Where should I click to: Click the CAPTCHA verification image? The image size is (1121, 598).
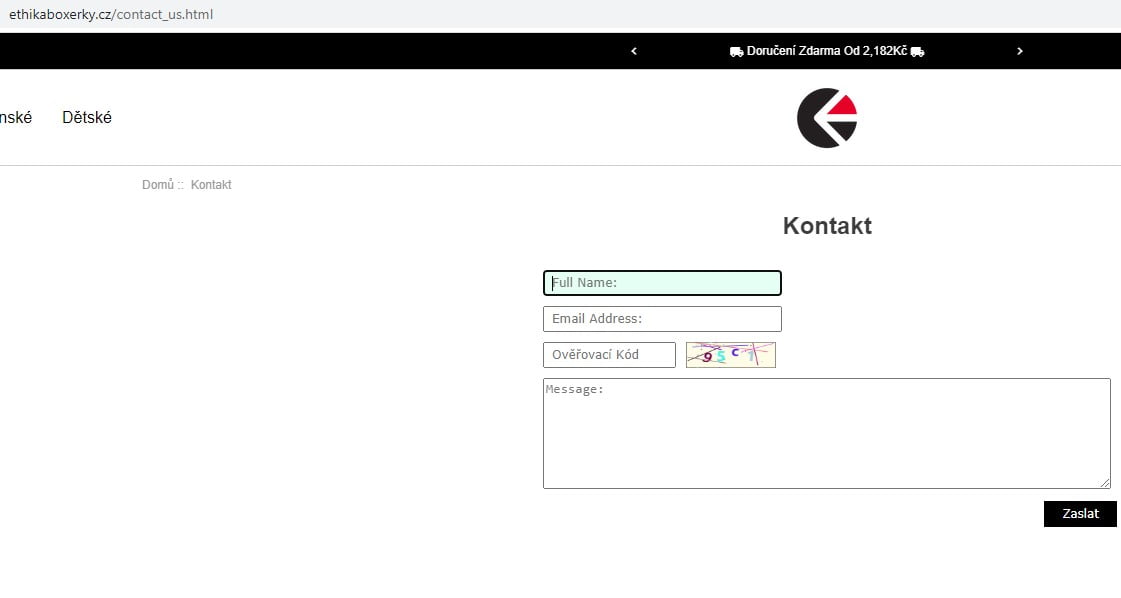[x=730, y=355]
